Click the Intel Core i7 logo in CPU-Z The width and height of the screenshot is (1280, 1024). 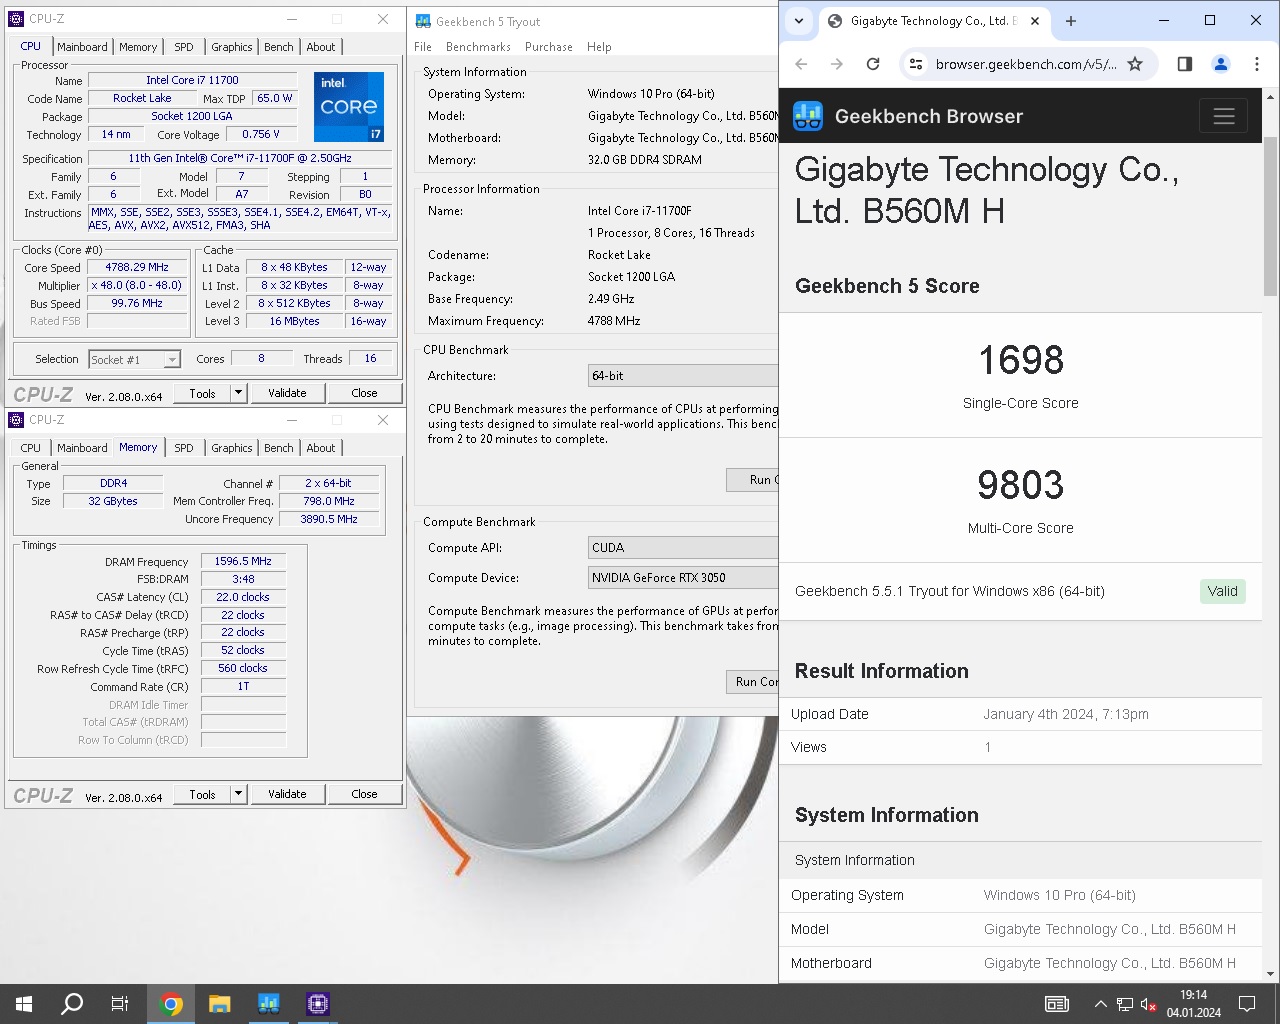click(x=349, y=106)
